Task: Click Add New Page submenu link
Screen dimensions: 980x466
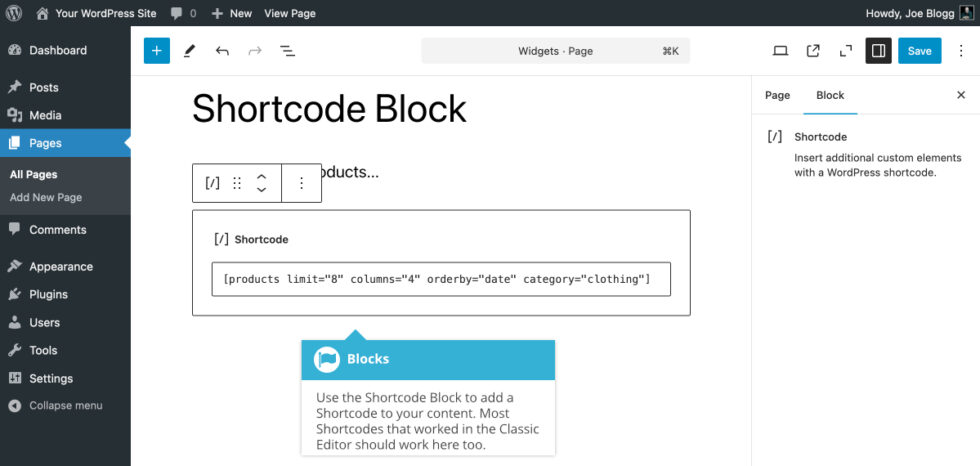Action: tap(46, 197)
